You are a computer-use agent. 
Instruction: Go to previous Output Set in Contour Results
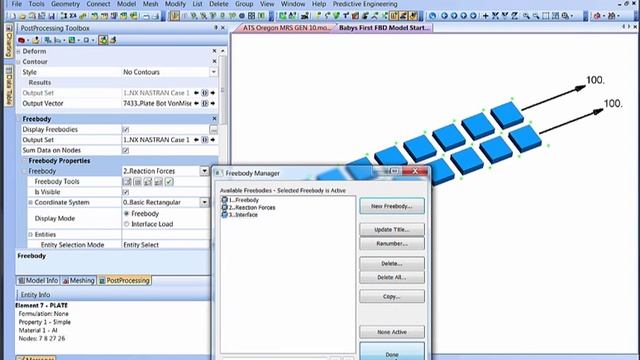[196, 93]
